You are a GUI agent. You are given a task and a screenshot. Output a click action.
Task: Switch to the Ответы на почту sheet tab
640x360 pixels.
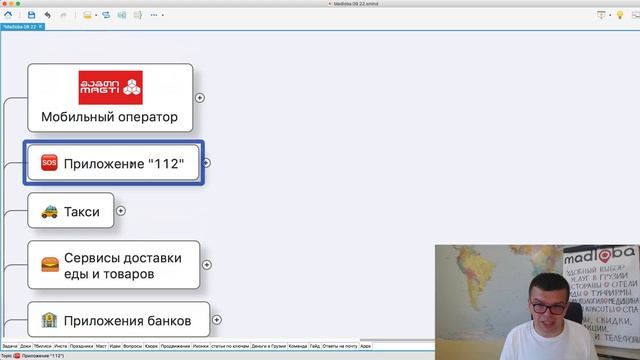340,346
